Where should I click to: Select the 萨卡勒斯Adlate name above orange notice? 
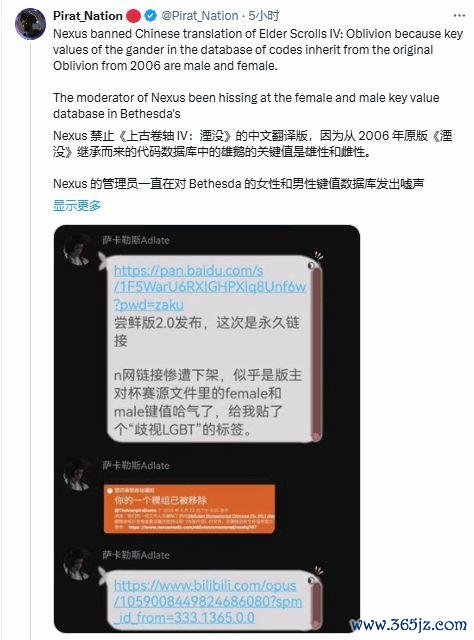pyautogui.click(x=136, y=465)
